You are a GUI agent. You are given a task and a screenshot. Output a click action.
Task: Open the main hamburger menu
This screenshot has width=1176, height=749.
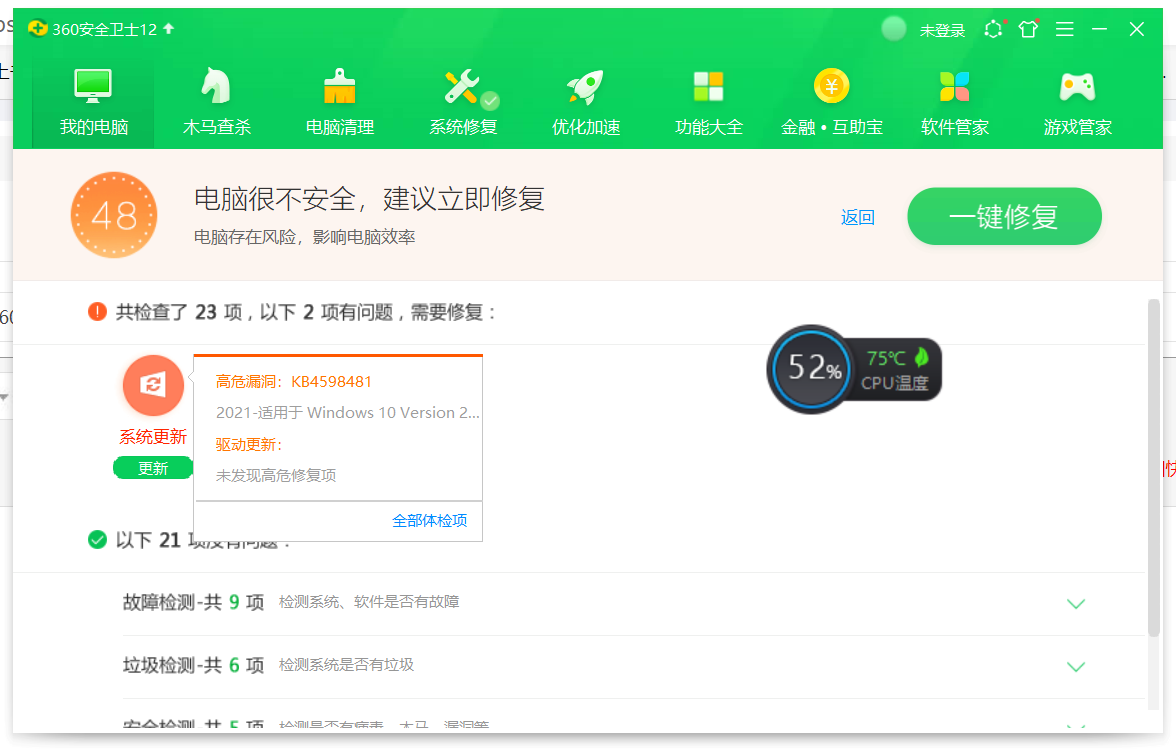[1065, 28]
